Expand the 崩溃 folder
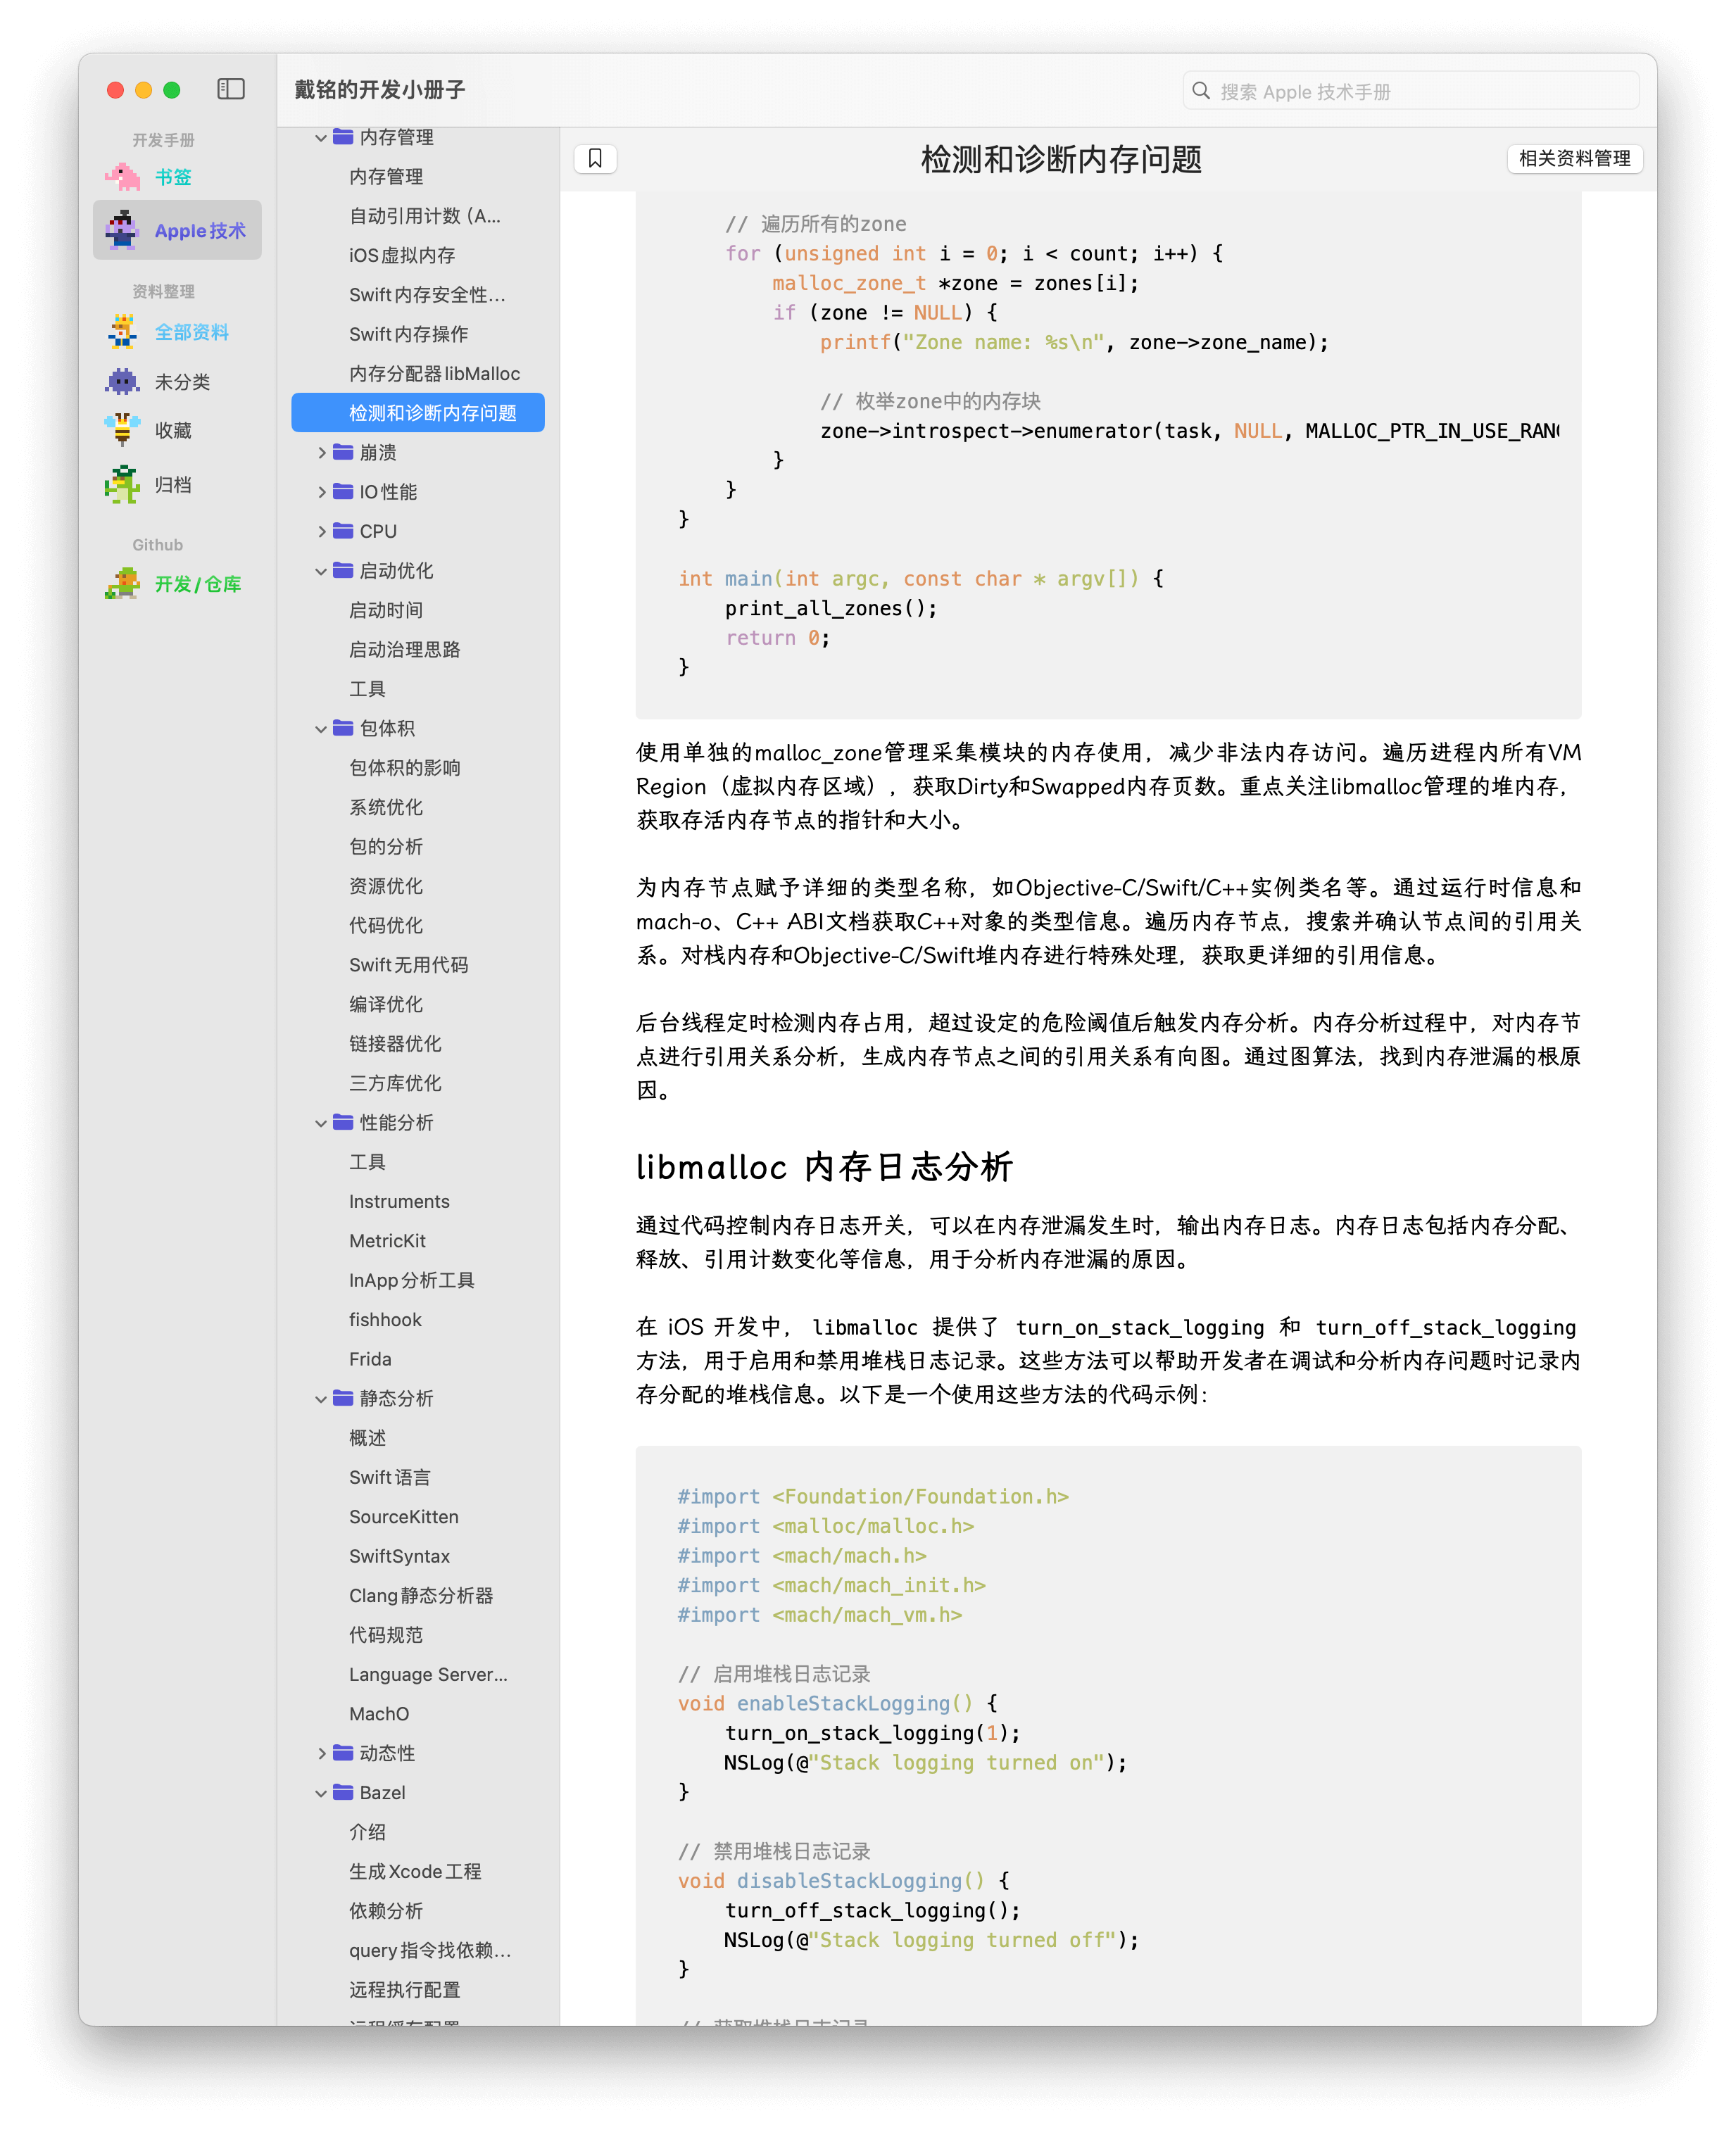 coord(322,453)
